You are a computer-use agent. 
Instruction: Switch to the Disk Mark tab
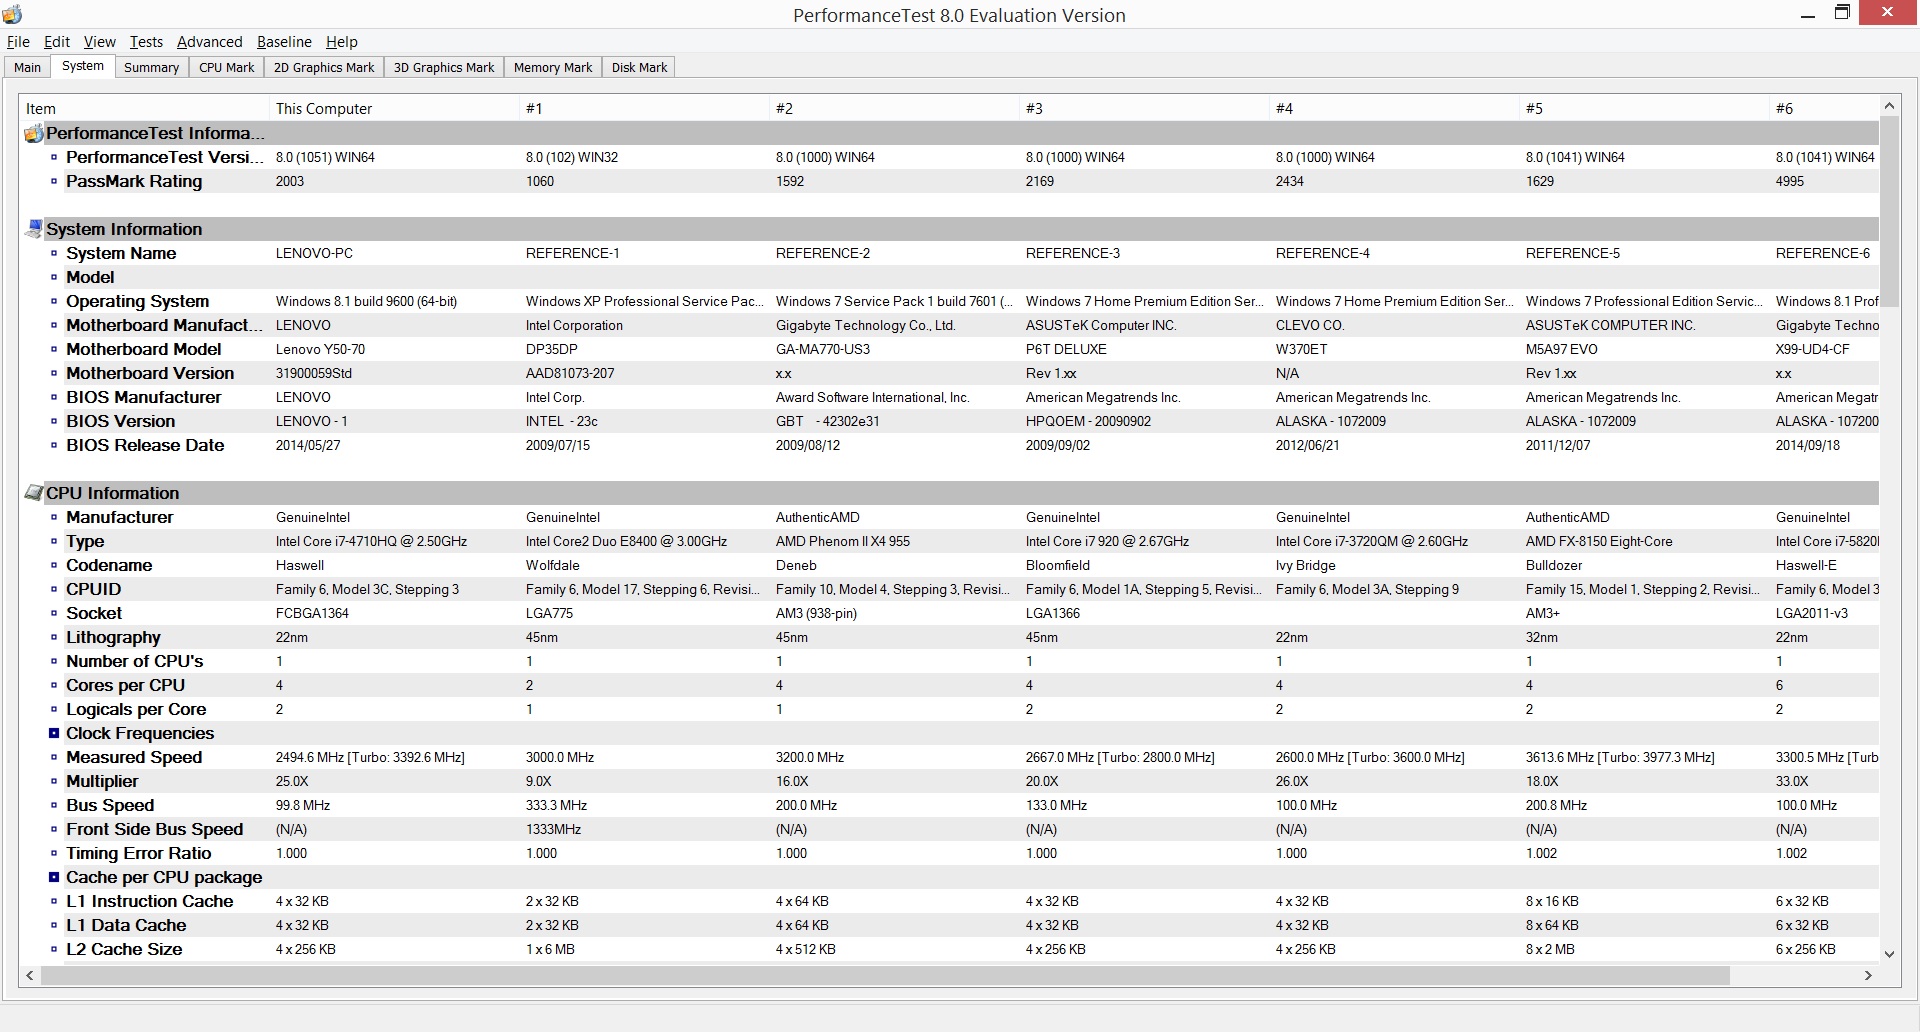639,67
